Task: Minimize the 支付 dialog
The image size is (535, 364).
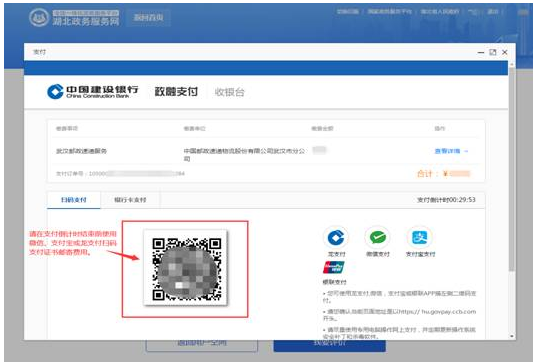Action: (481, 53)
